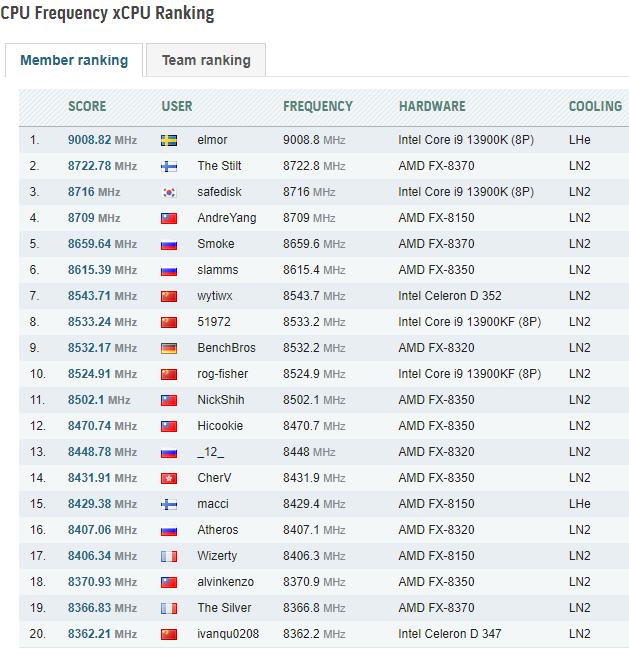The height and width of the screenshot is (655, 629).
Task: Click the Taiwan flag beside AndreYang
Action: pos(169,218)
